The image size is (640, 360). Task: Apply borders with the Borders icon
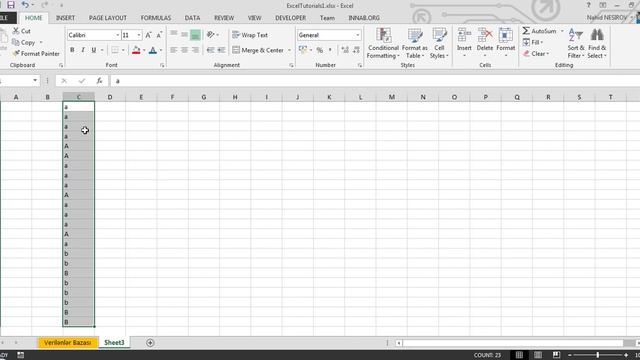tap(115, 50)
